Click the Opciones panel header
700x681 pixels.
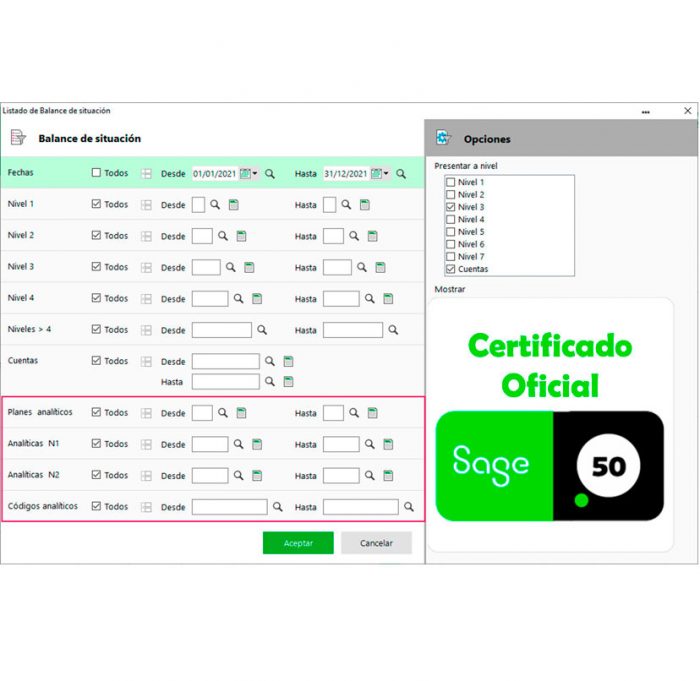click(x=561, y=138)
